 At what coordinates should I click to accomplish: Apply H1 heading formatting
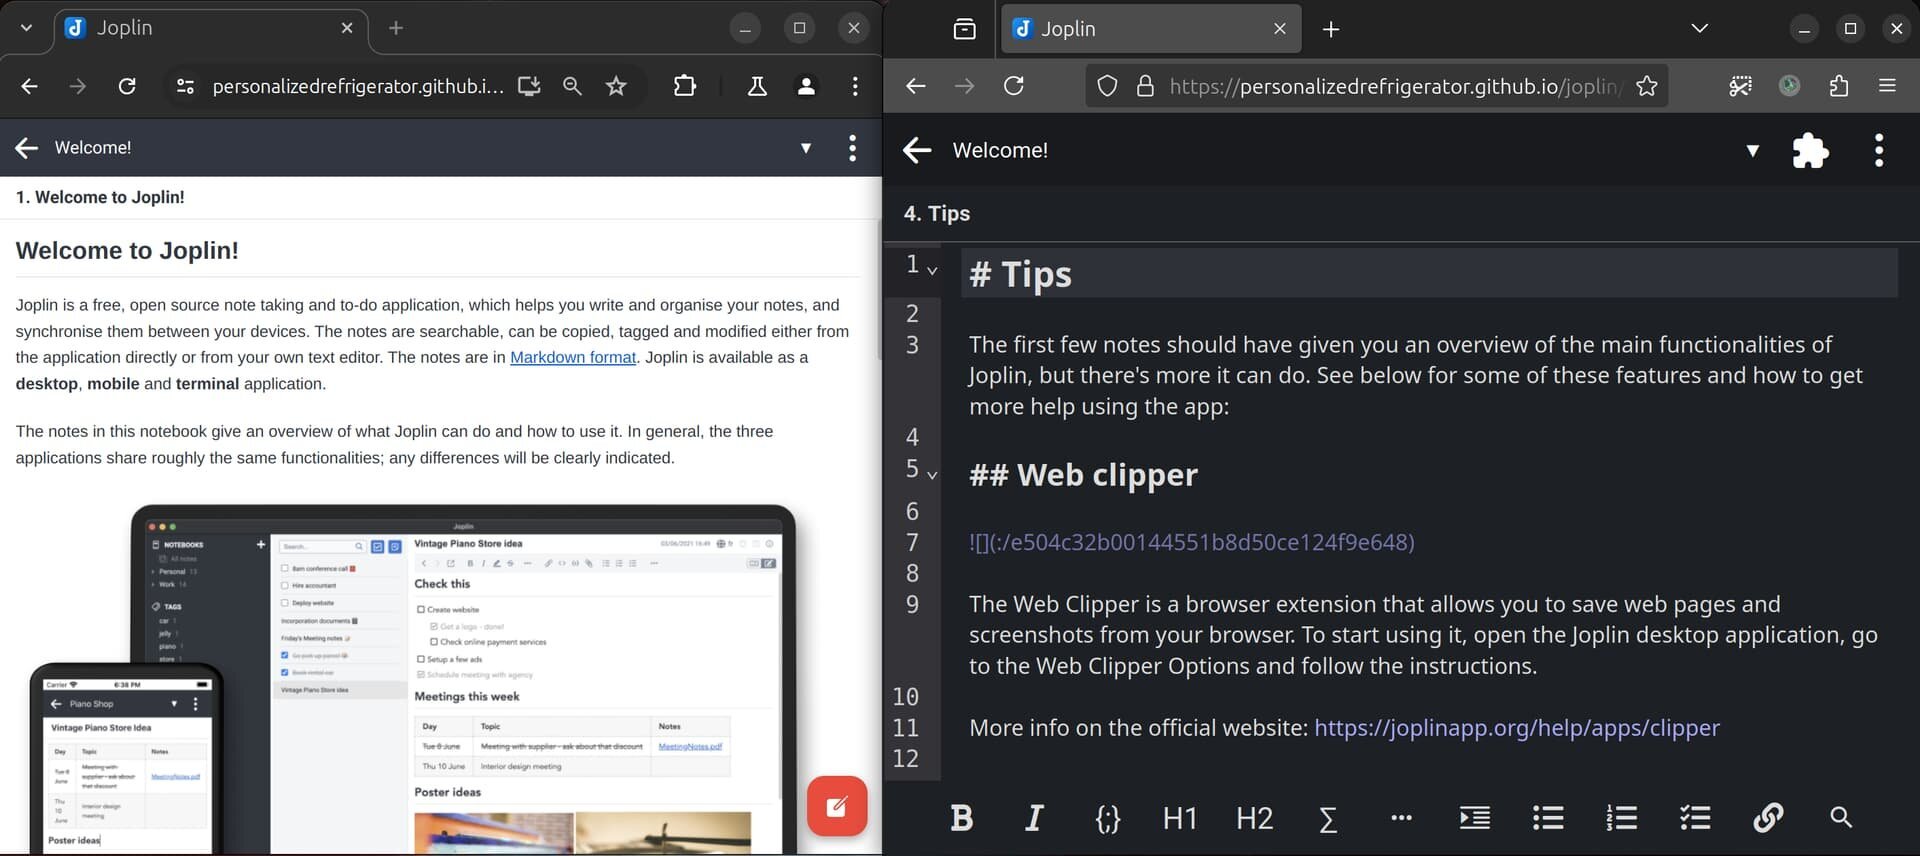tap(1180, 818)
